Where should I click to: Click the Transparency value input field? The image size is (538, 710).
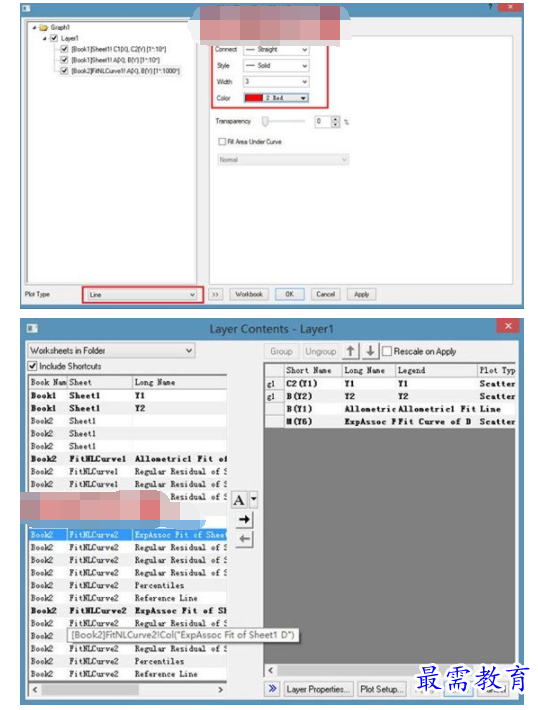(323, 121)
